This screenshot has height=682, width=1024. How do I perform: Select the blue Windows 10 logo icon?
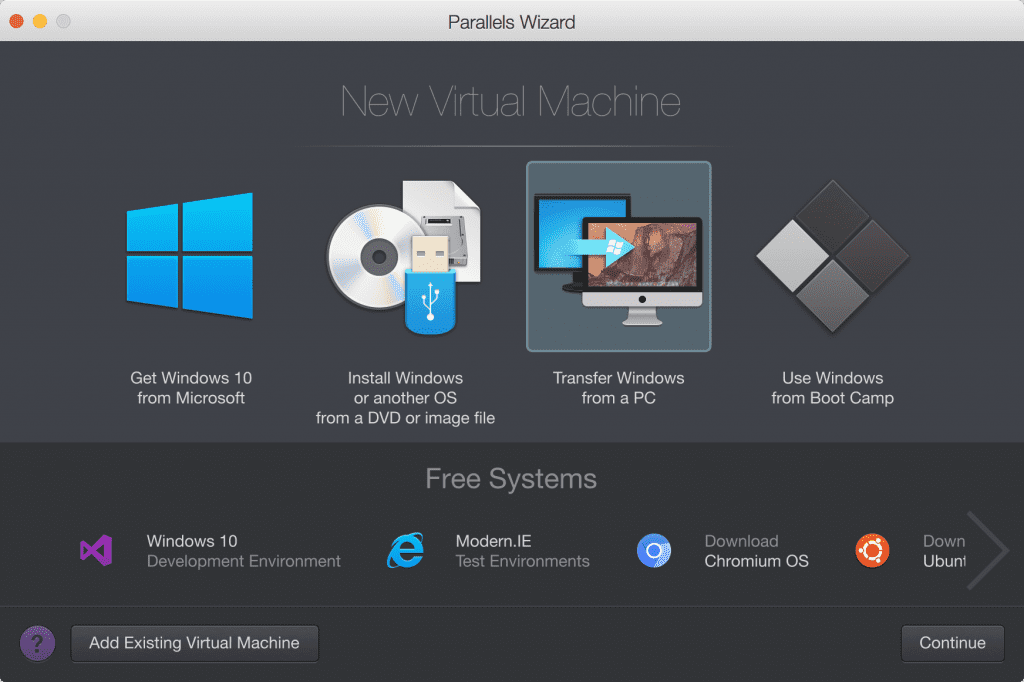pos(189,256)
